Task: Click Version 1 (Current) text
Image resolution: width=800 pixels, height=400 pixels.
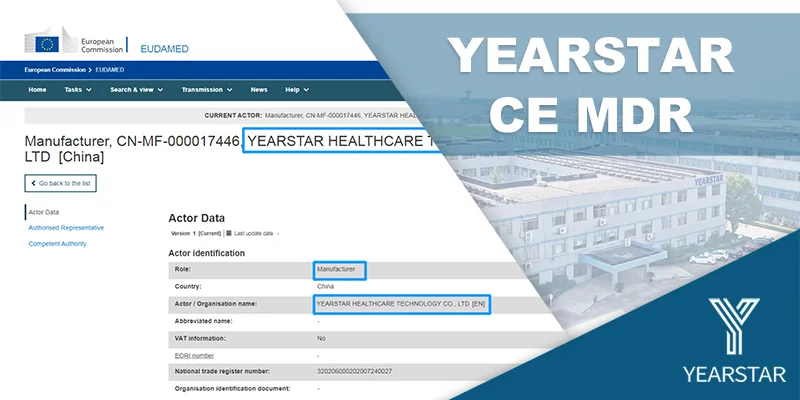Action: [x=196, y=234]
